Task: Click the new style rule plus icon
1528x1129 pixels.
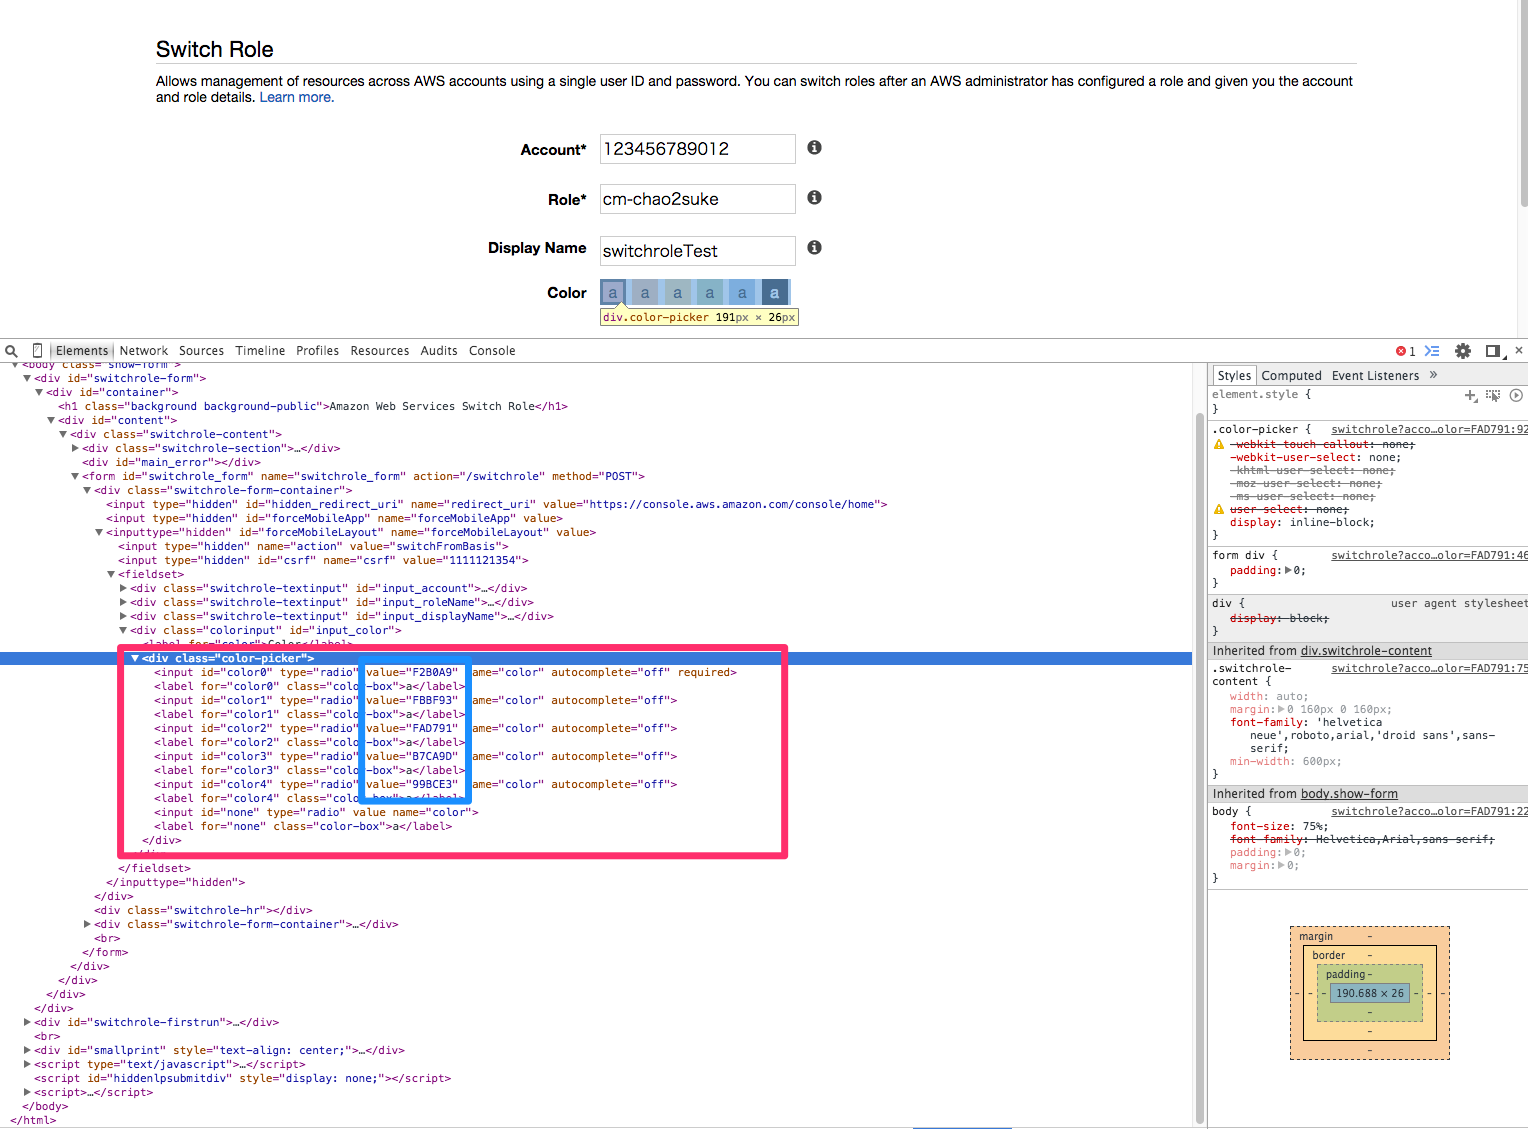Action: [x=1471, y=396]
